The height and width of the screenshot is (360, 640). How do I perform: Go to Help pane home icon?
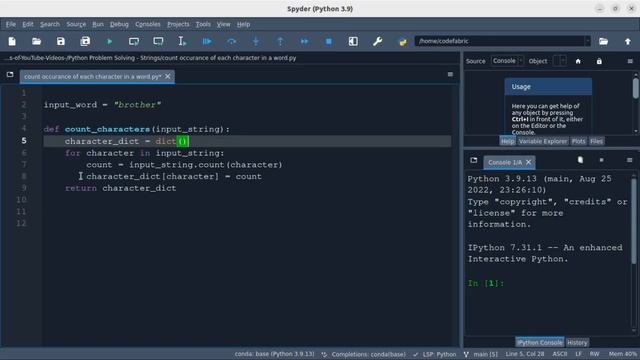(578, 61)
